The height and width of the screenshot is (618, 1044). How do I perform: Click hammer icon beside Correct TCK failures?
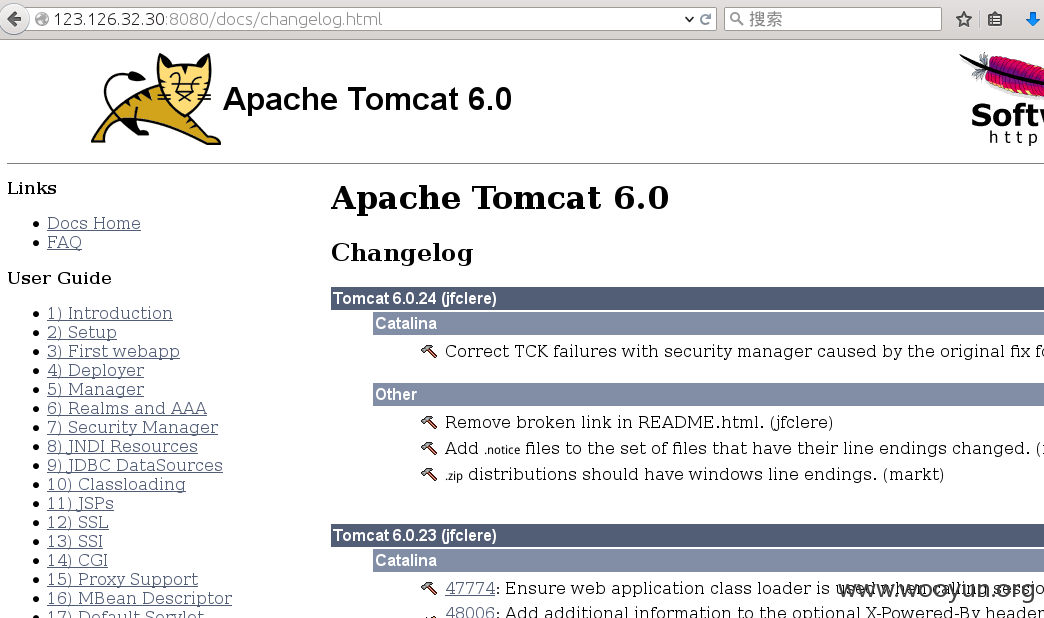[x=429, y=351]
